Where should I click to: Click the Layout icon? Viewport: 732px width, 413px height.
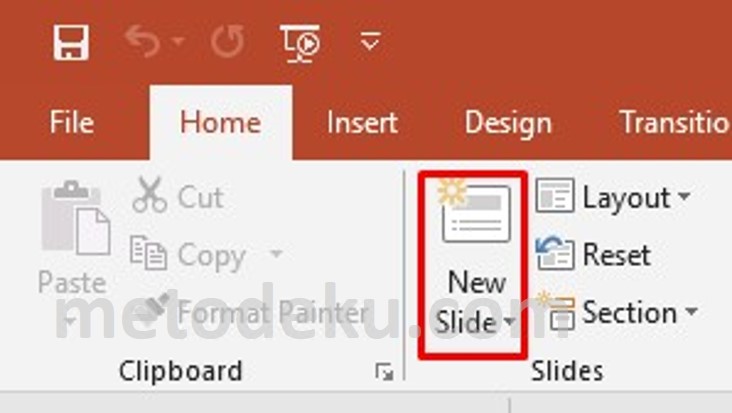(555, 196)
